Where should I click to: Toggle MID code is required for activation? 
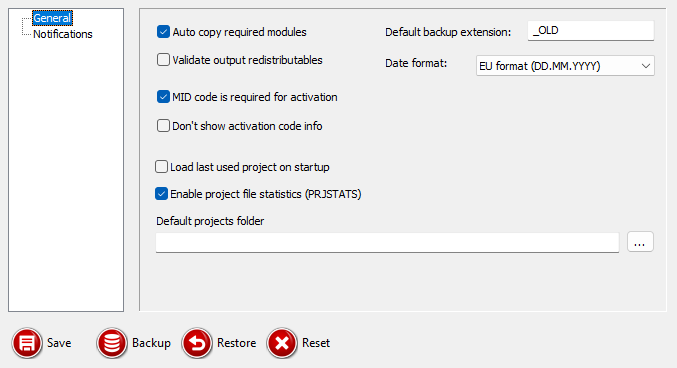(x=163, y=97)
